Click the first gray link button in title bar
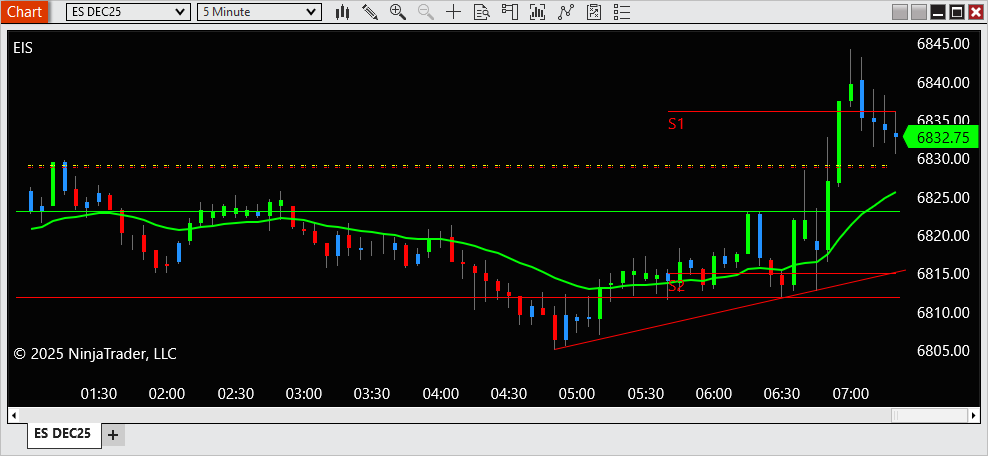The height and width of the screenshot is (456, 988). 901,11
